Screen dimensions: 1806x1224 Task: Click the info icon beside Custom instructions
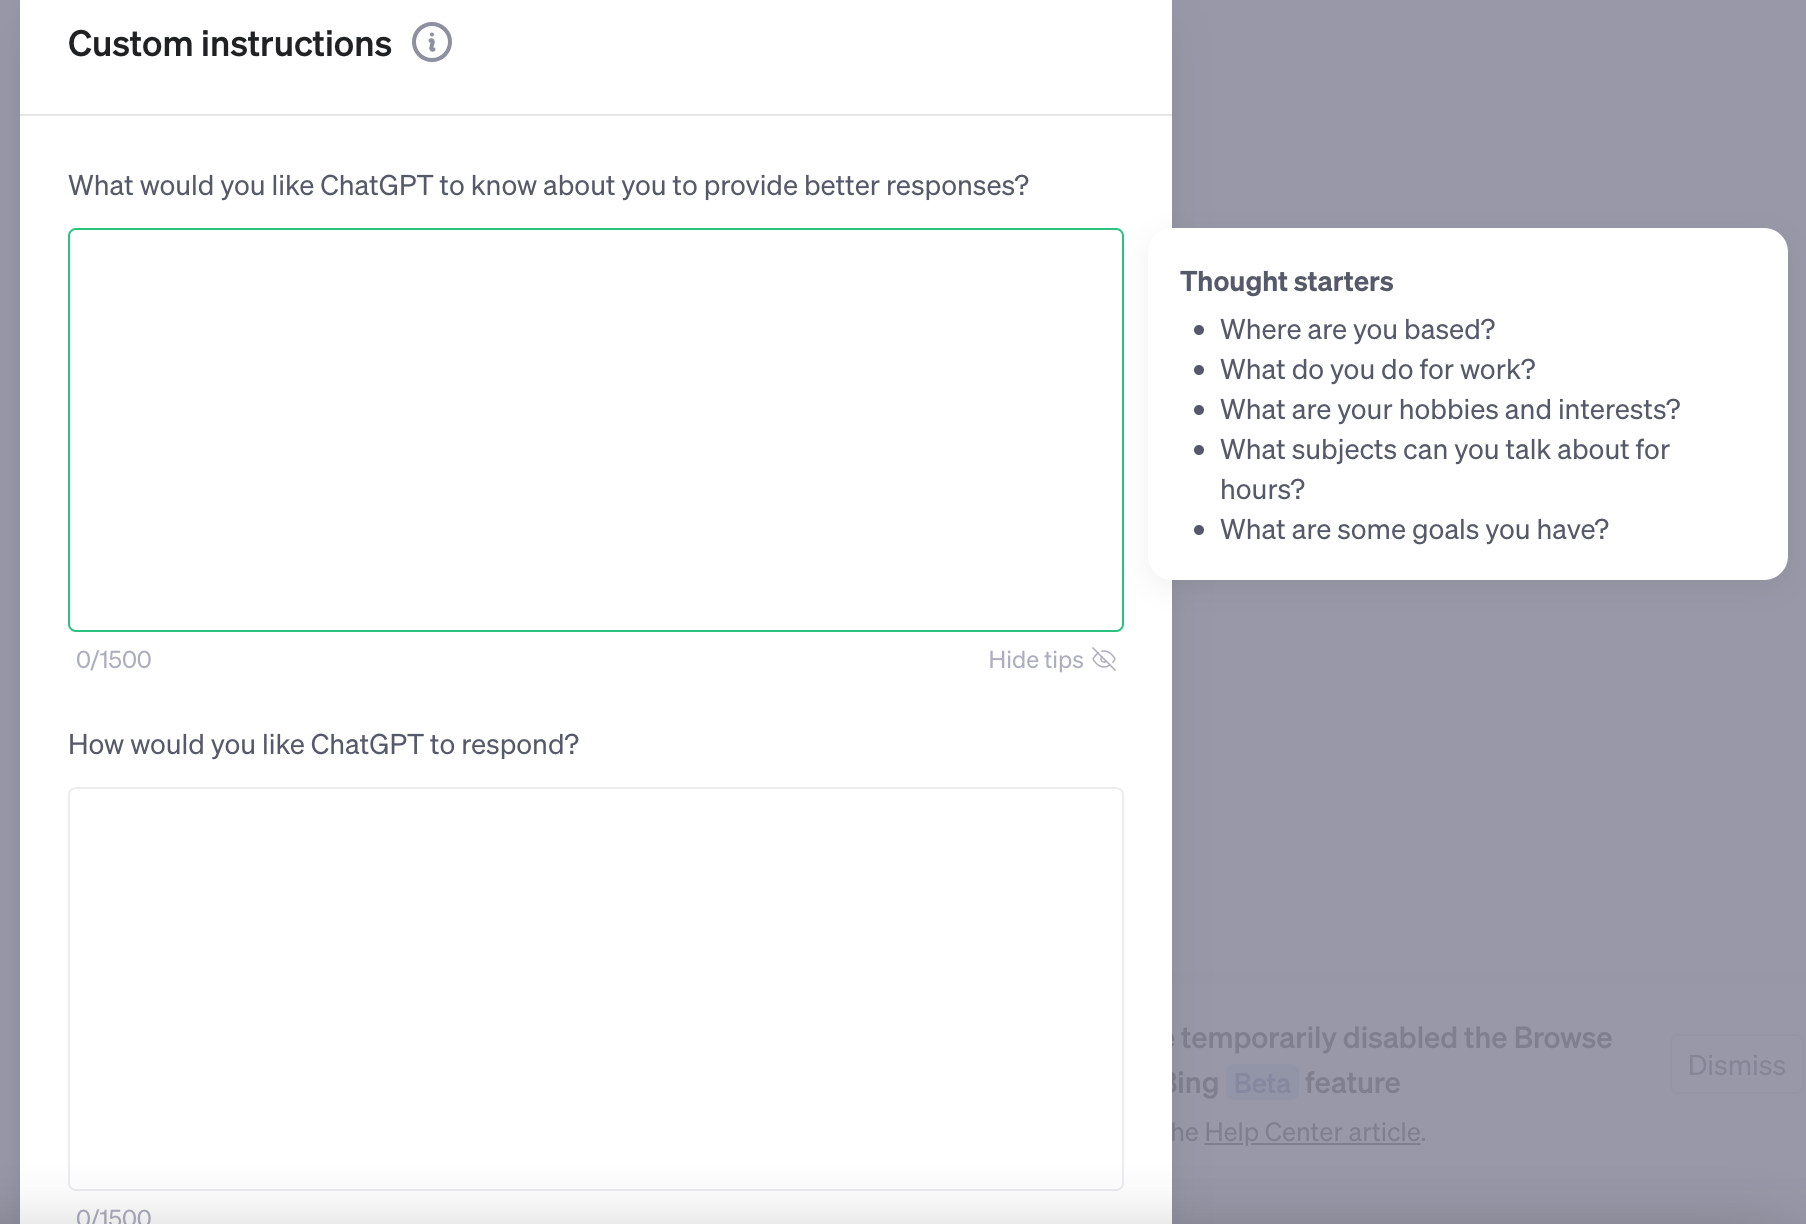[432, 43]
